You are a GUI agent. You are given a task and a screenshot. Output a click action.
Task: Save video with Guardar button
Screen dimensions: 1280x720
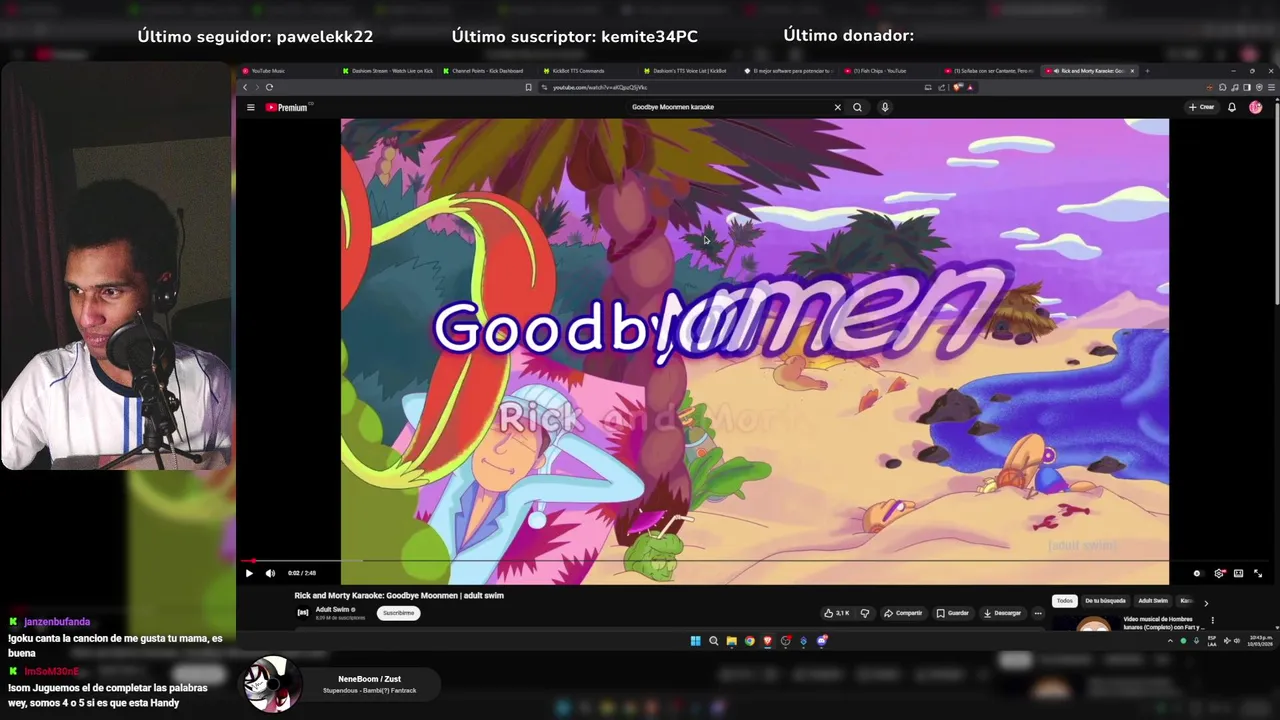953,613
